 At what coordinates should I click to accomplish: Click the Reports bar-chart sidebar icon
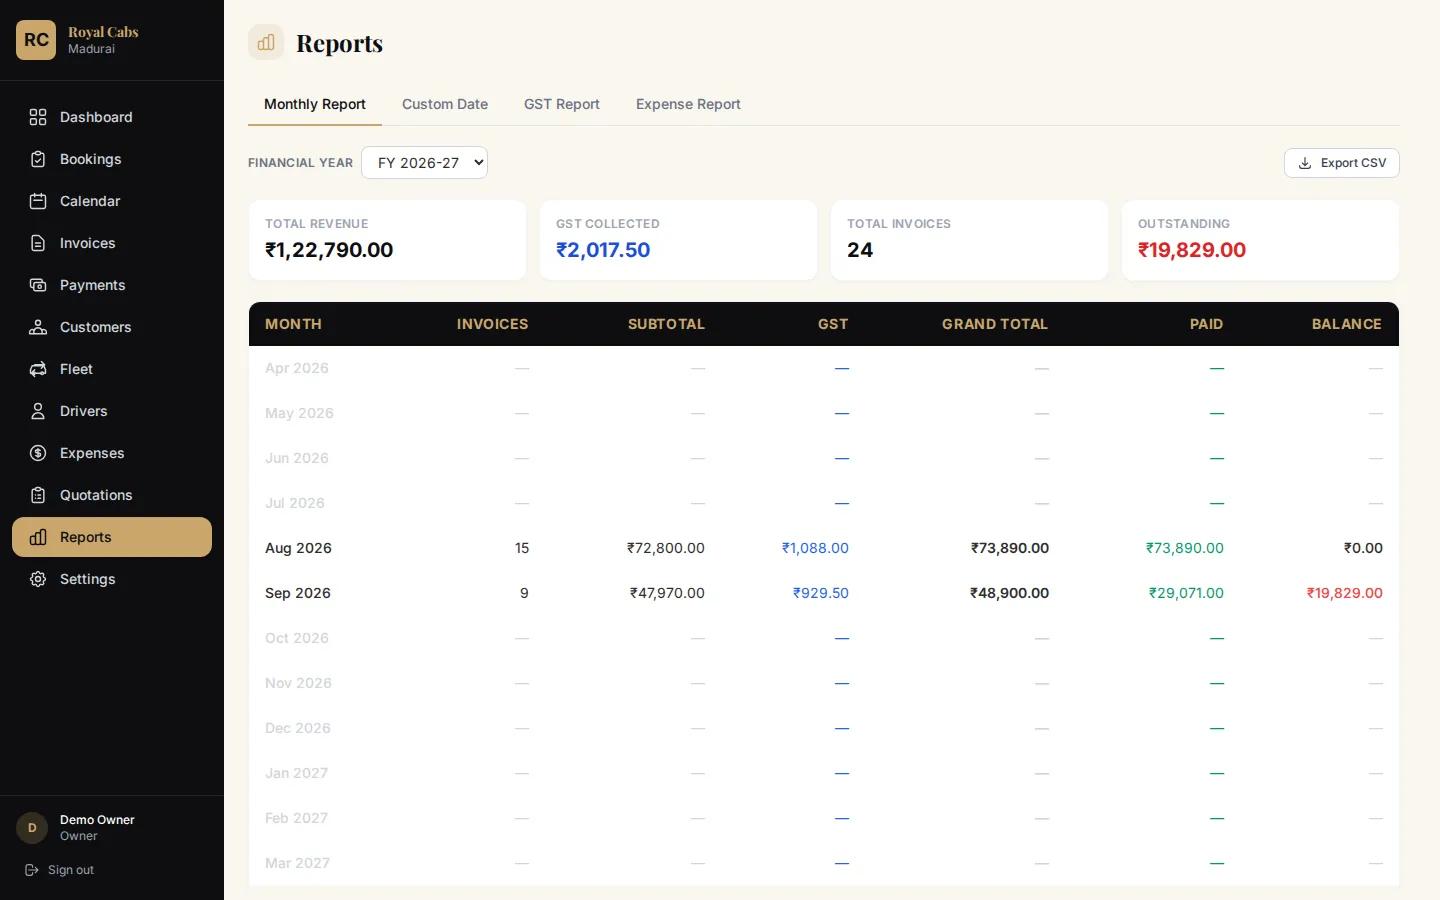pyautogui.click(x=38, y=537)
